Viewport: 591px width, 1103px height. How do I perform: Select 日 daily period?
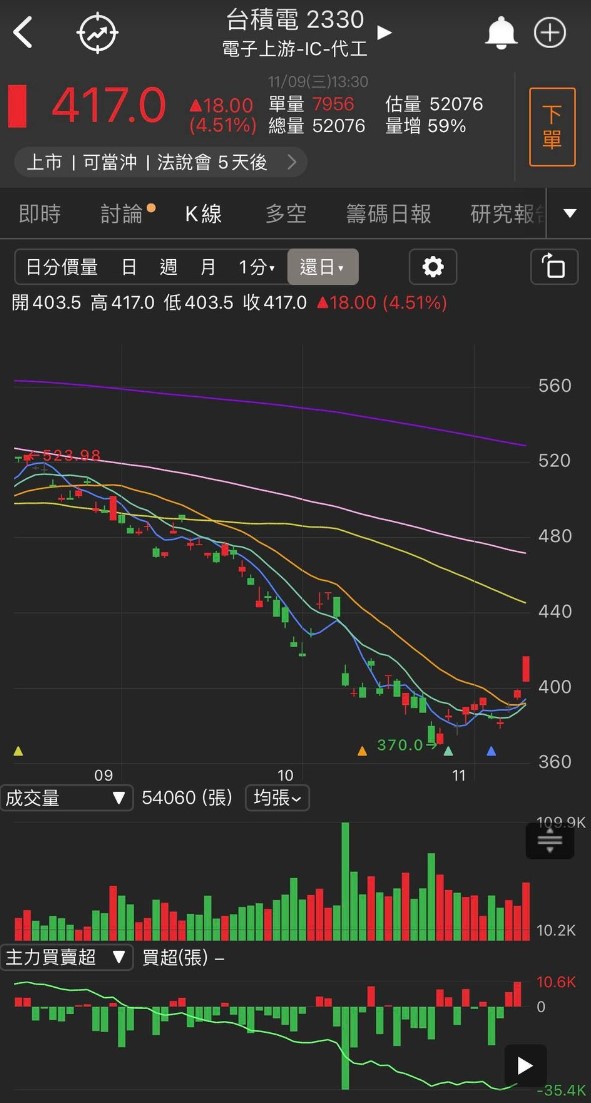(129, 267)
